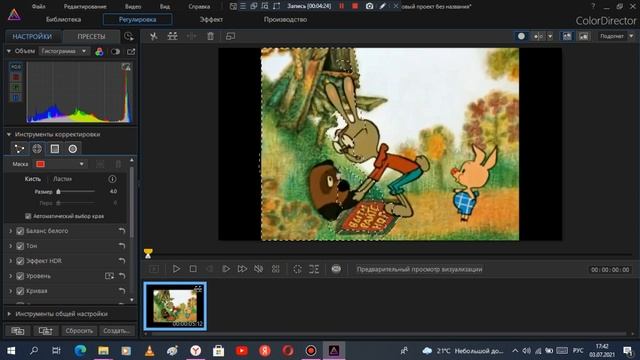Select the radial filter circle tool
Viewport: 640px width, 360px height.
coord(73,149)
